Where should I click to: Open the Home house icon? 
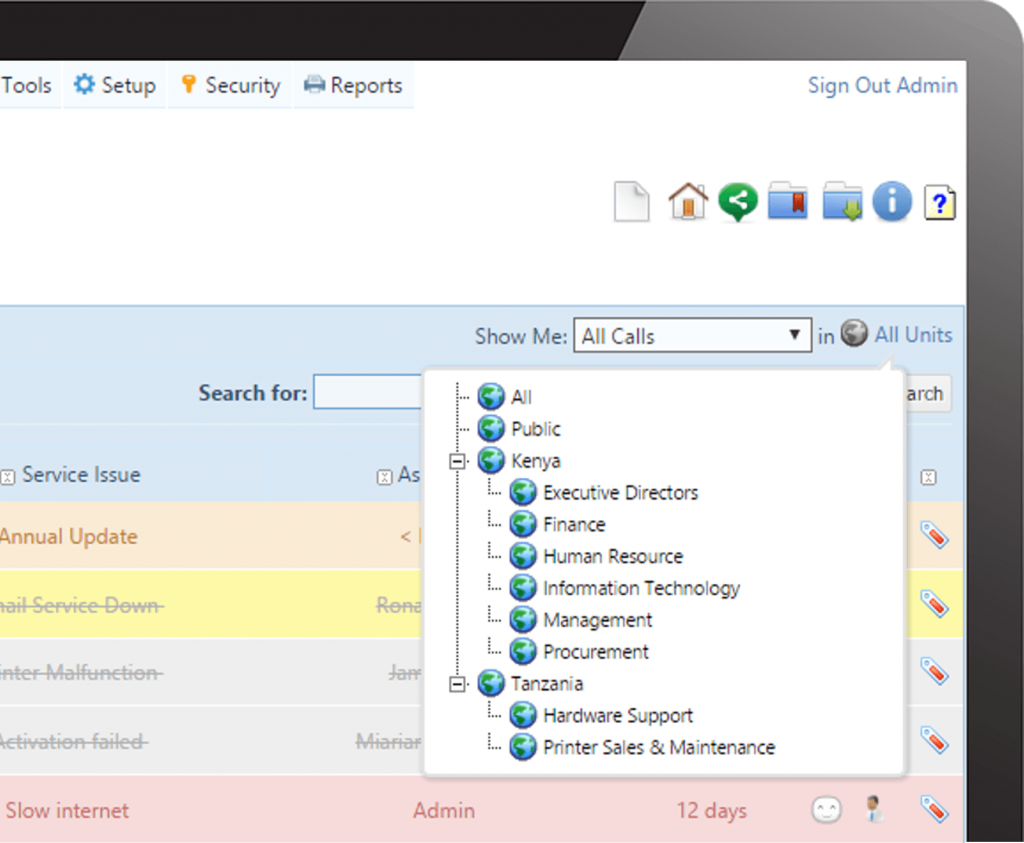click(x=688, y=201)
